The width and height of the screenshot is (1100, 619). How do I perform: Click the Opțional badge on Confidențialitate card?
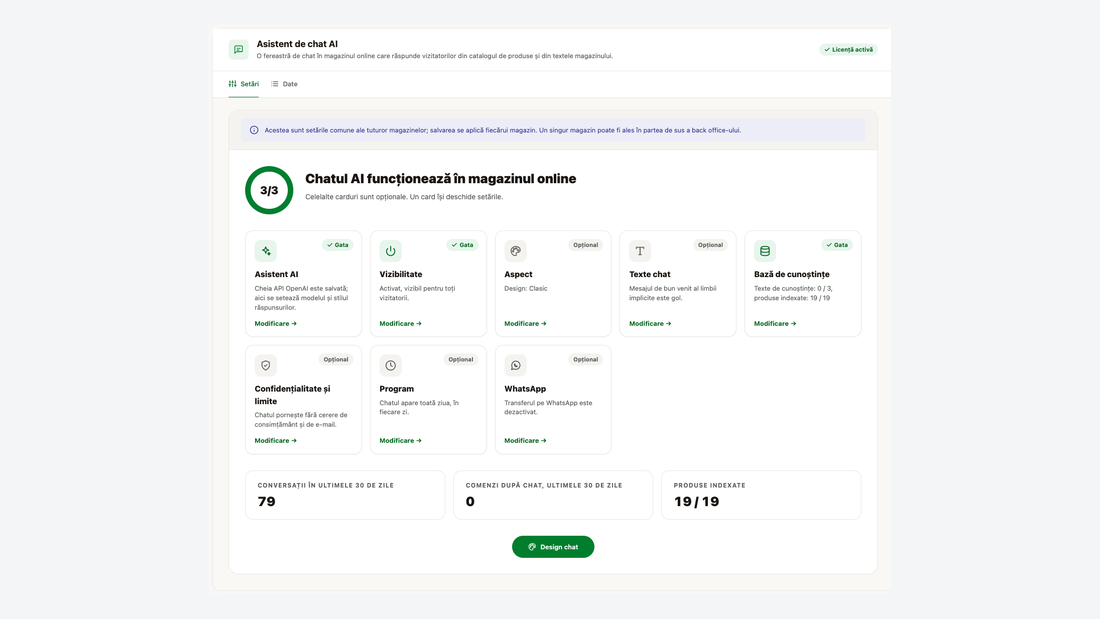tap(336, 359)
